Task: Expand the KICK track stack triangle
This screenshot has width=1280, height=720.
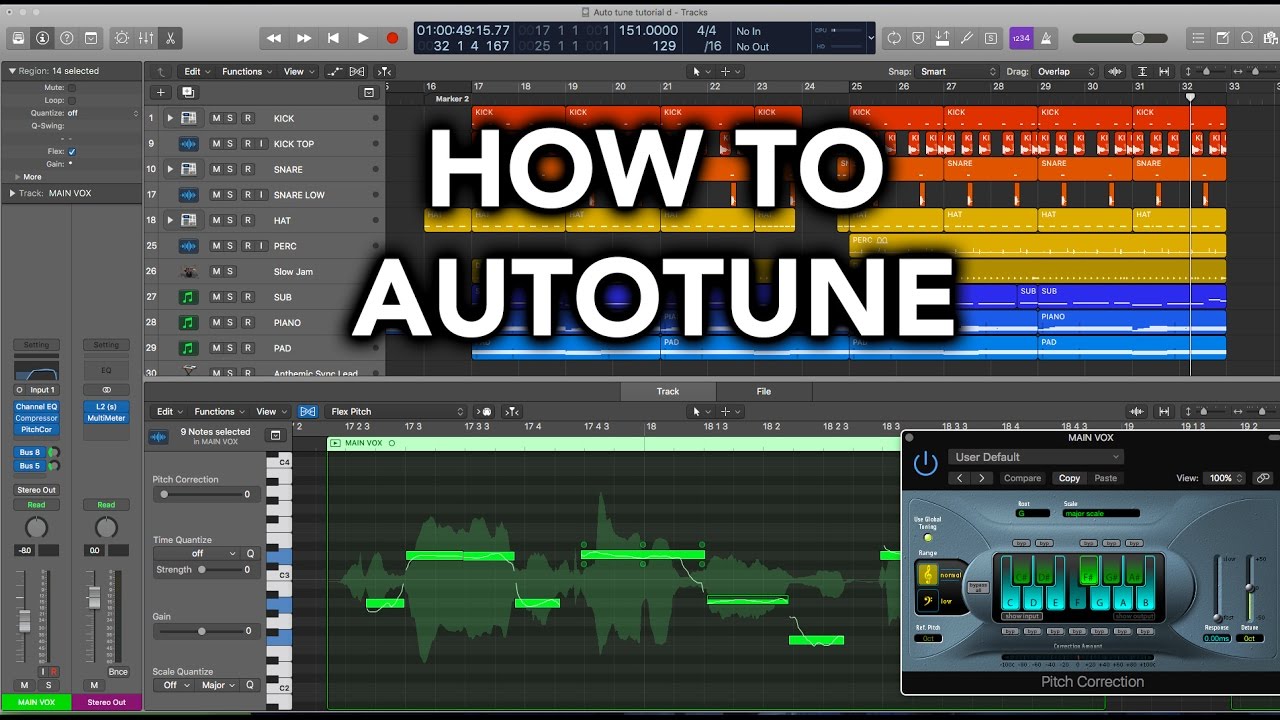Action: coord(170,118)
